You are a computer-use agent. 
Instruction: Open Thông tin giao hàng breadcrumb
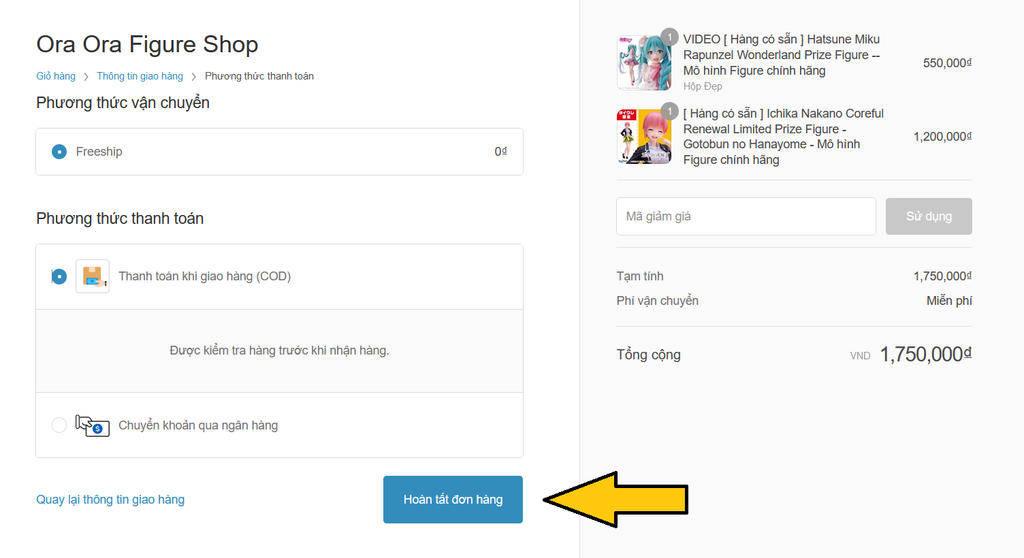[x=140, y=76]
